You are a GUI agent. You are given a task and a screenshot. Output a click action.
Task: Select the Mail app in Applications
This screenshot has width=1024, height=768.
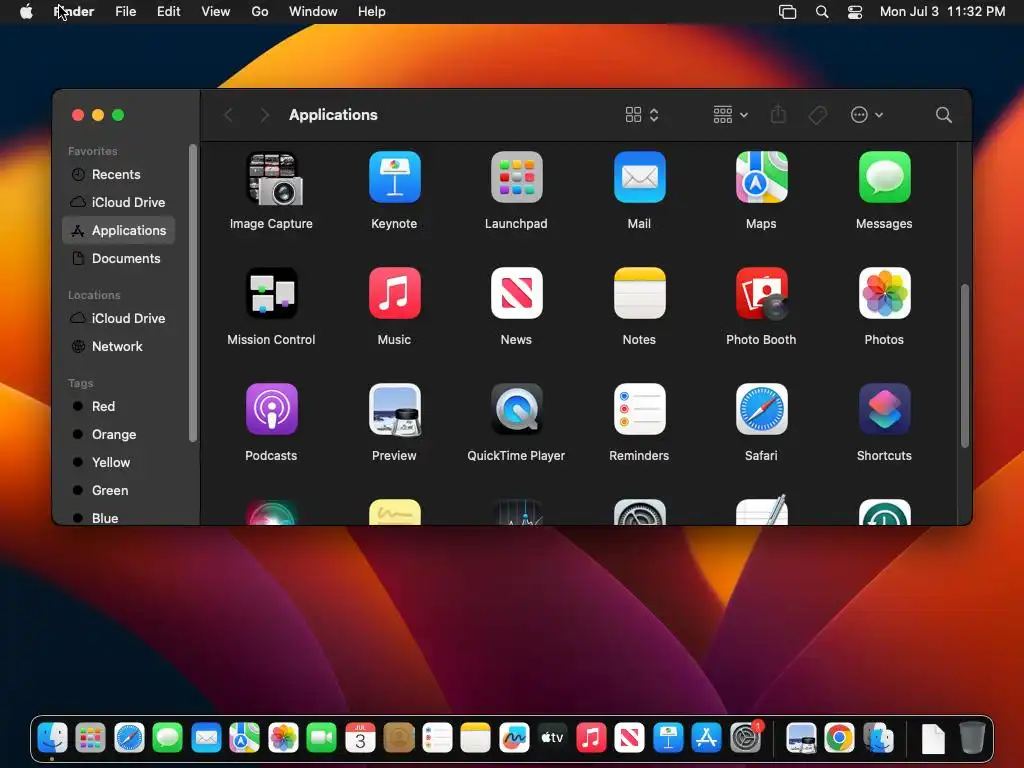tap(639, 178)
